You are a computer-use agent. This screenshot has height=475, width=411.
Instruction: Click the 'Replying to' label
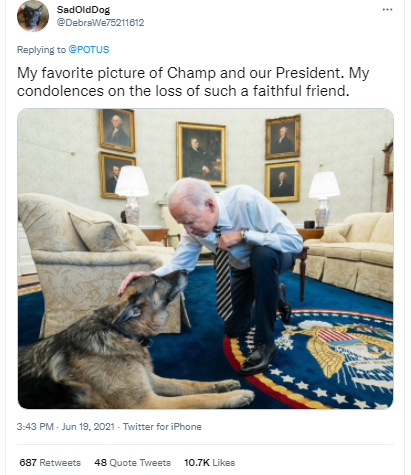pos(41,50)
